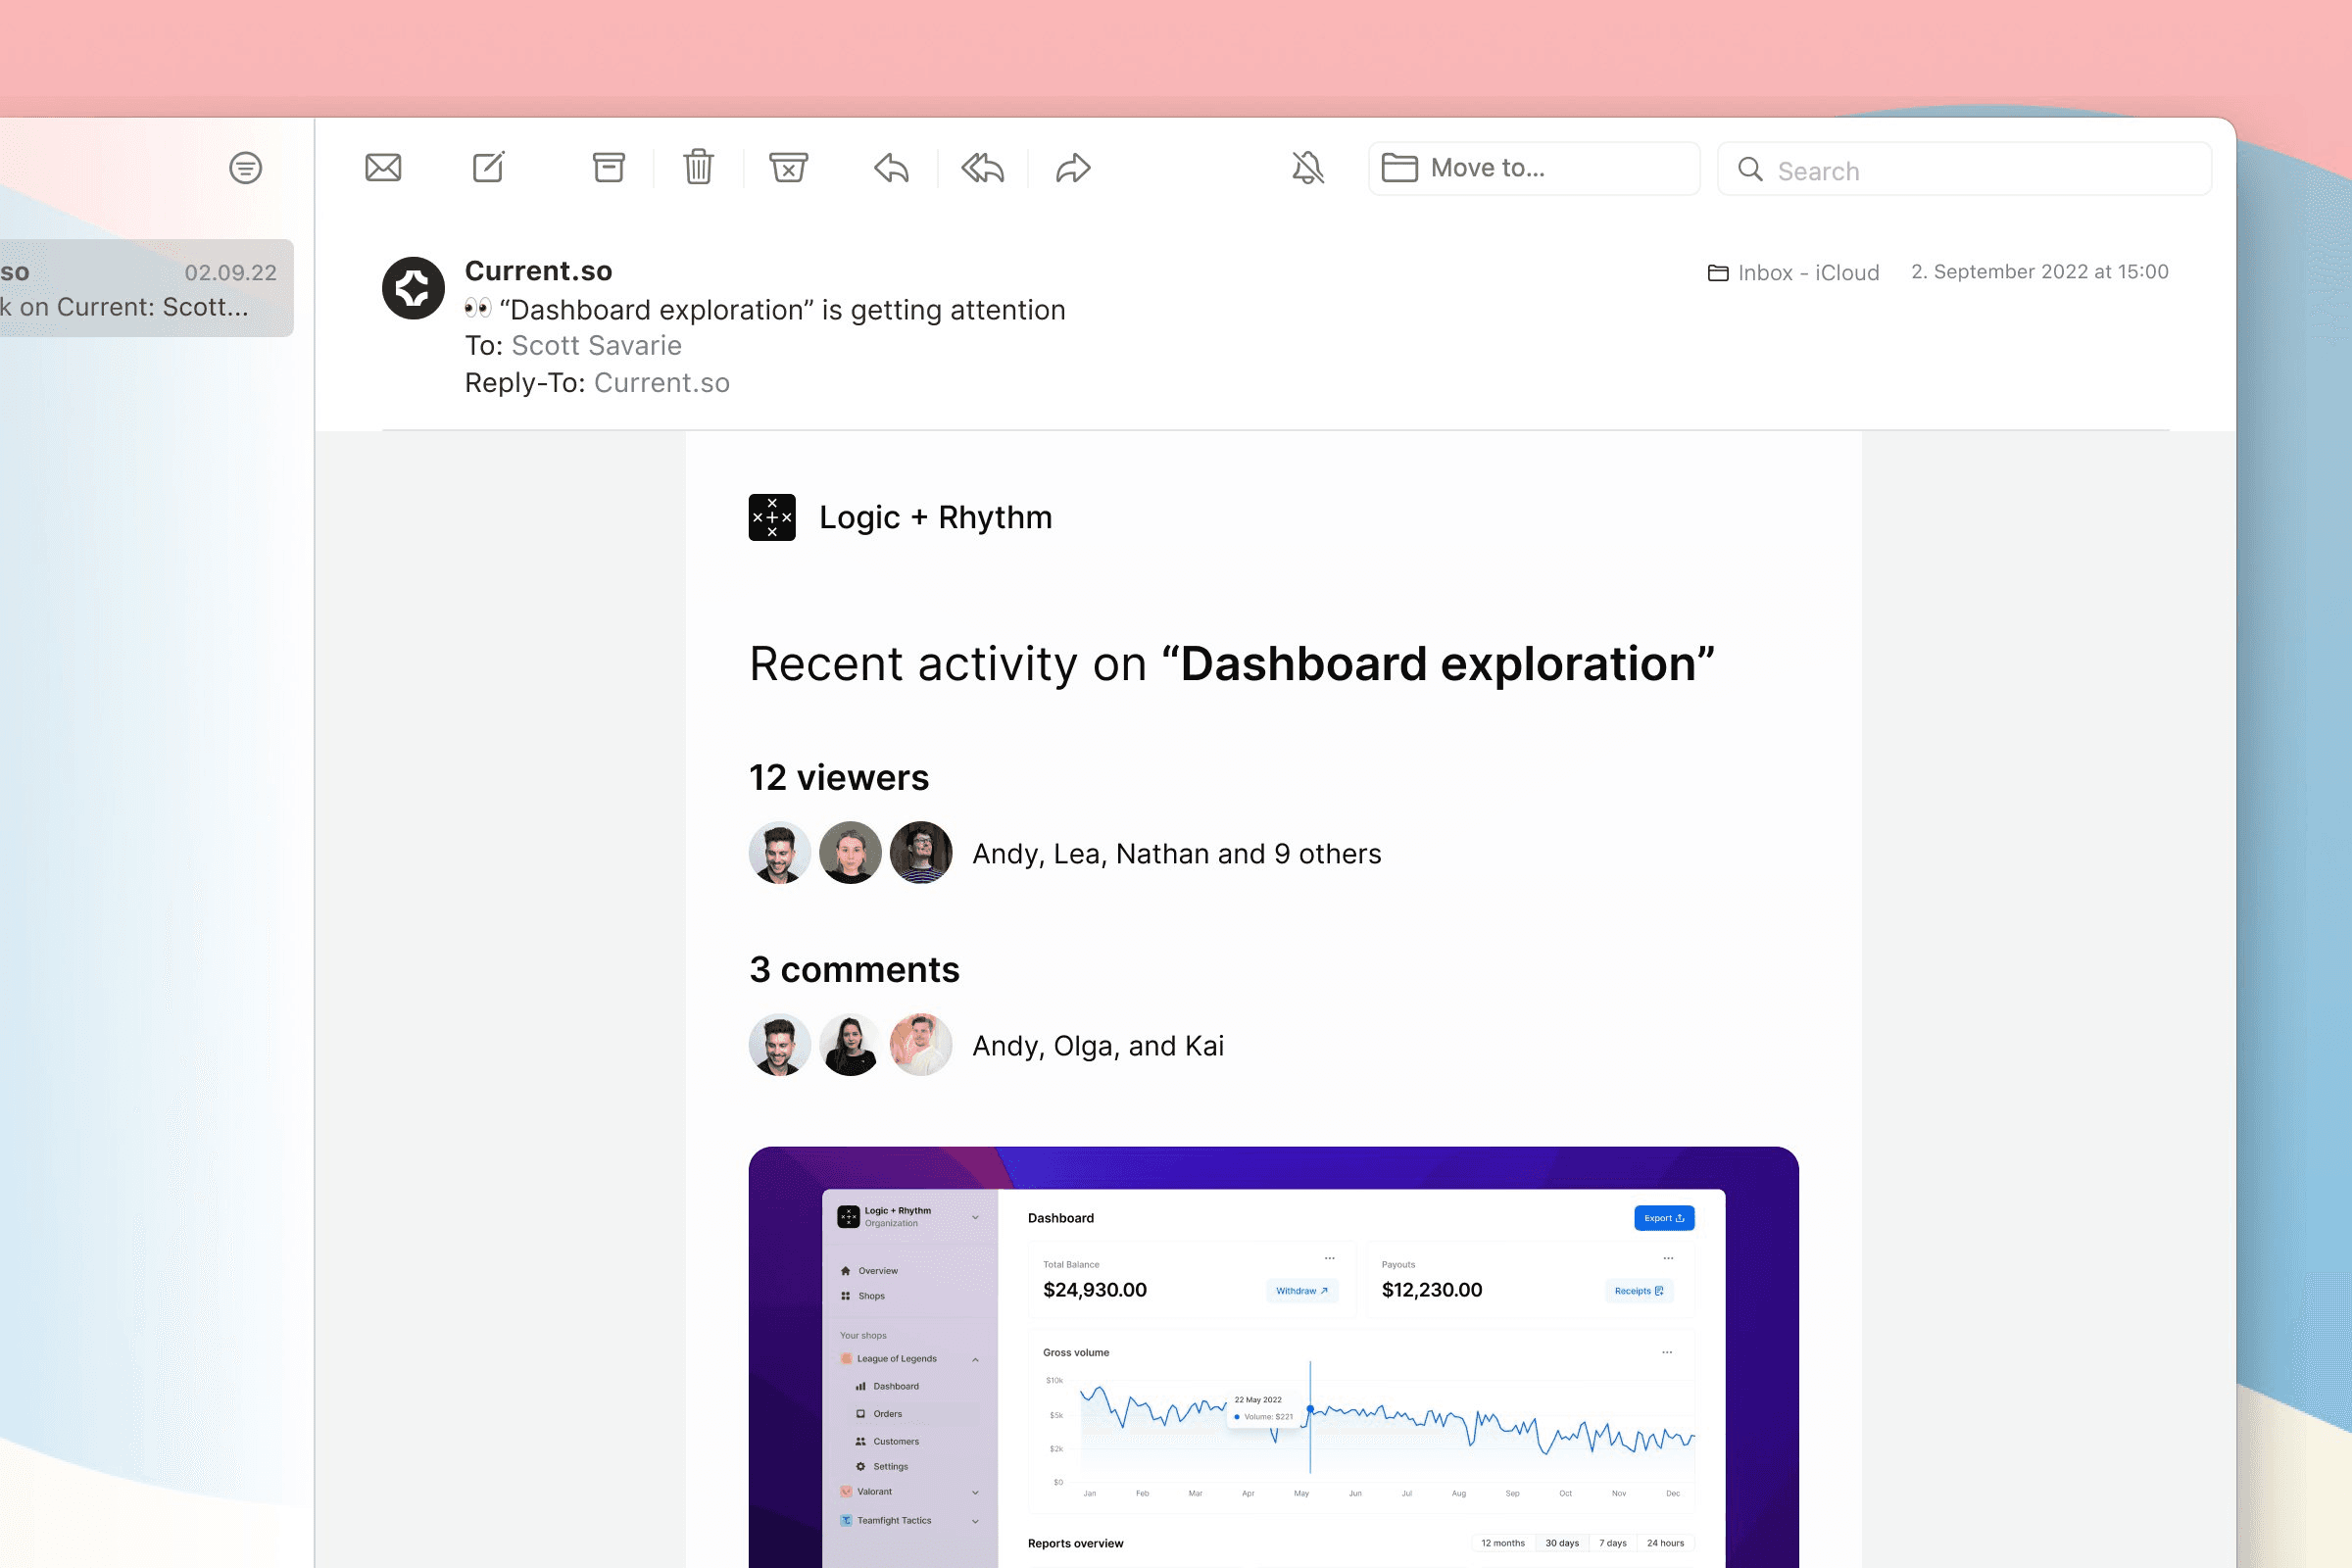Screen dimensions: 2352x1568
Task: Delete email with trash icon
Action: coord(698,168)
